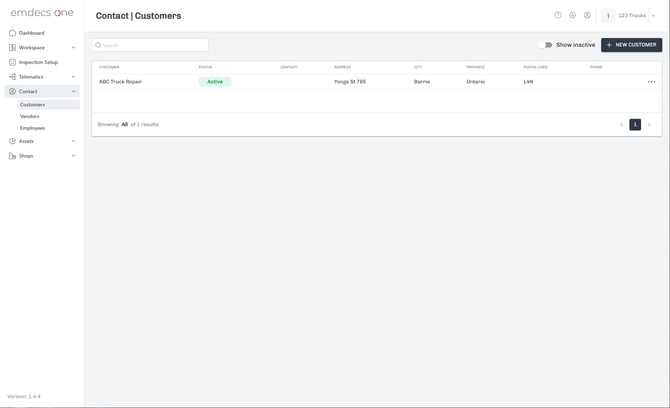
Task: Click the Telematics icon in sidebar
Action: (x=12, y=77)
